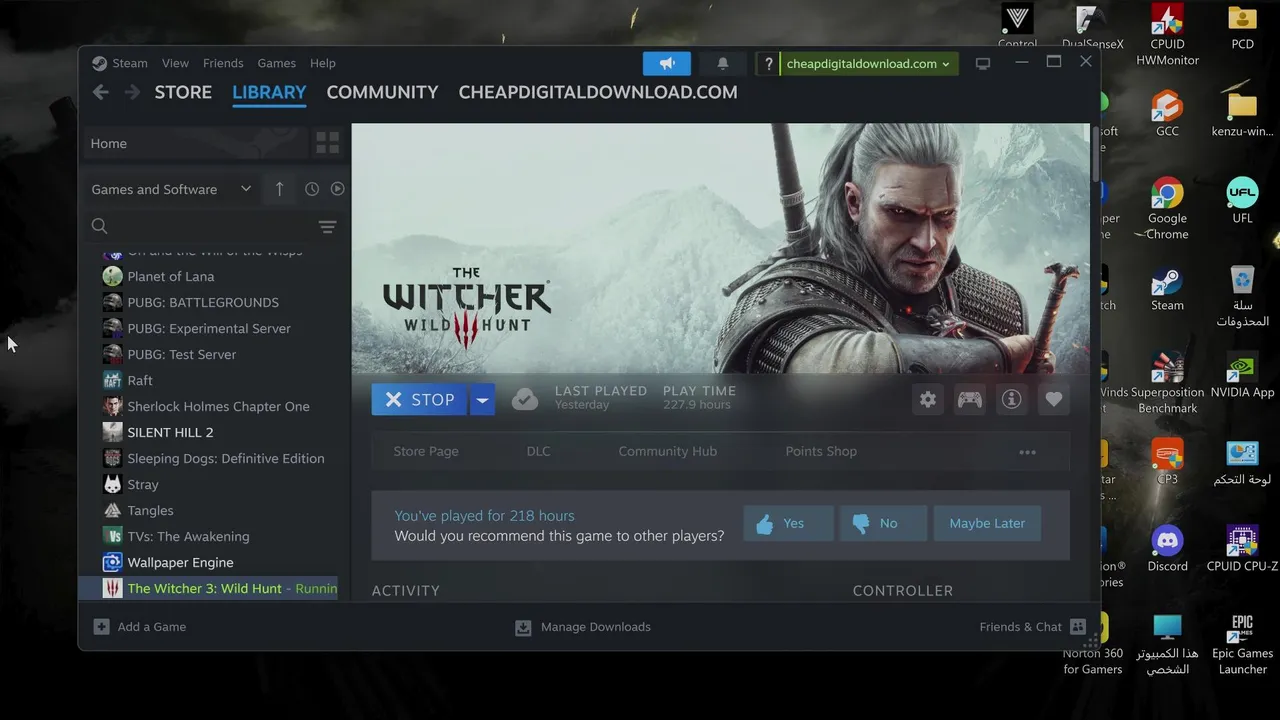The width and height of the screenshot is (1280, 720).
Task: Choose Maybe Later for review
Action: tap(987, 523)
